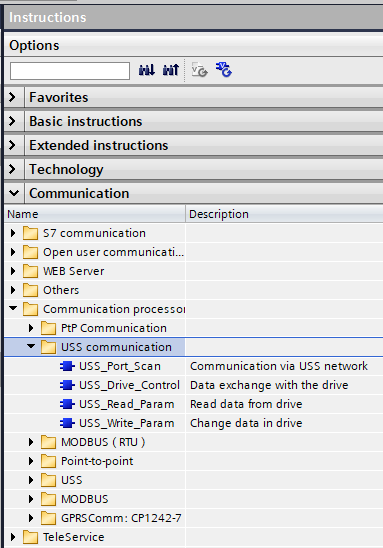Expand the TeleService folder arrow
Screen dimensions: 383x548
click(13, 537)
